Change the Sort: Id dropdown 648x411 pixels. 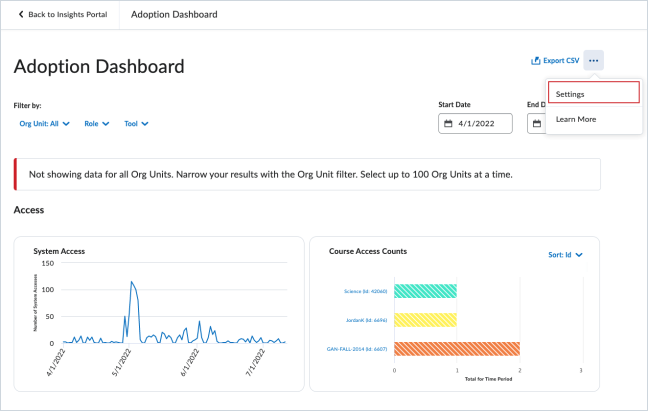(x=565, y=255)
